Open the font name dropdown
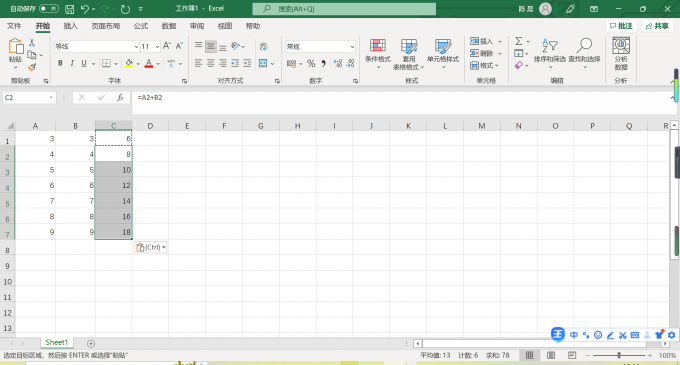 point(136,46)
